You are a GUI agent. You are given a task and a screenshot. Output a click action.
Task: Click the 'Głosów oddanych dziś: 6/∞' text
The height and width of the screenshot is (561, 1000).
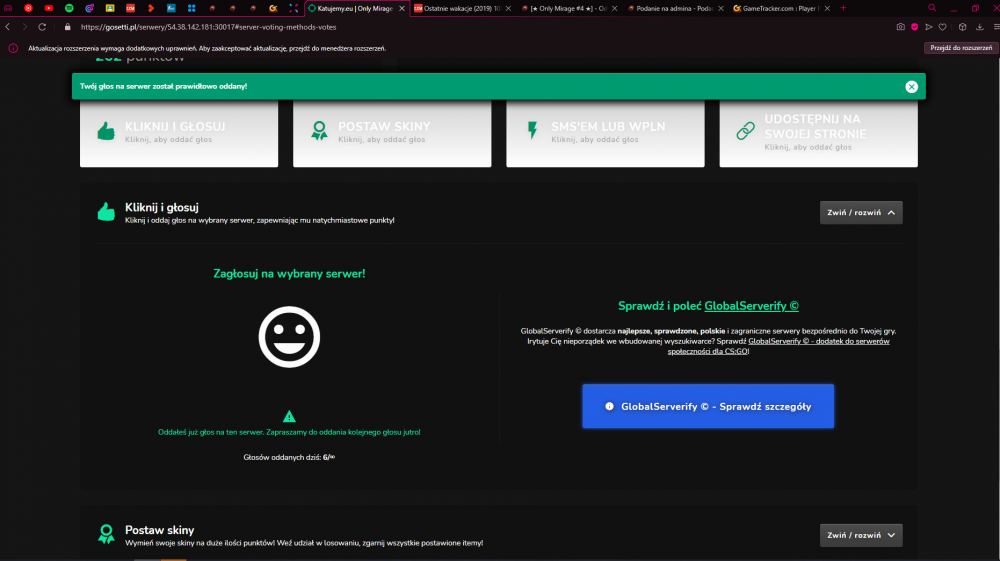(289, 457)
